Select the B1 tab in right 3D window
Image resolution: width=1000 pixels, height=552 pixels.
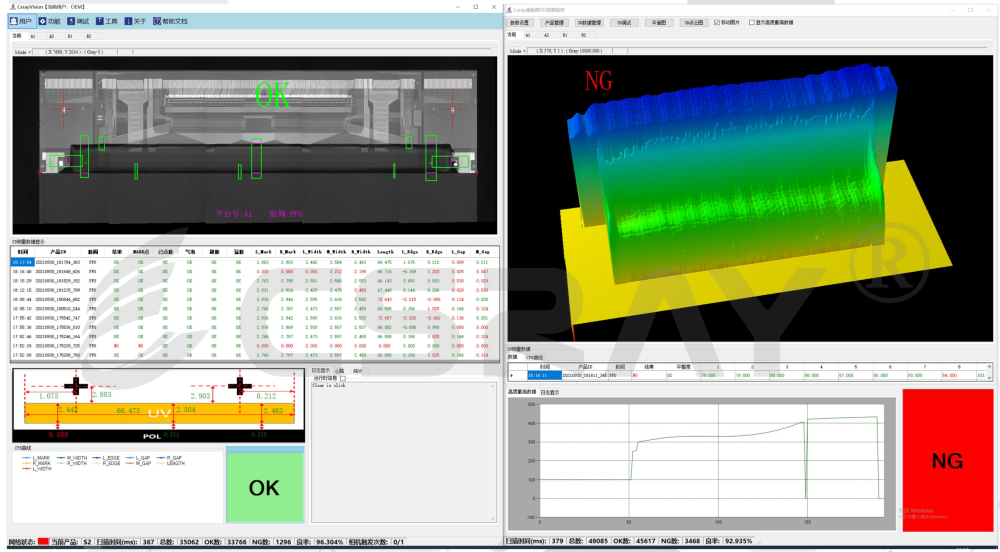tap(566, 34)
